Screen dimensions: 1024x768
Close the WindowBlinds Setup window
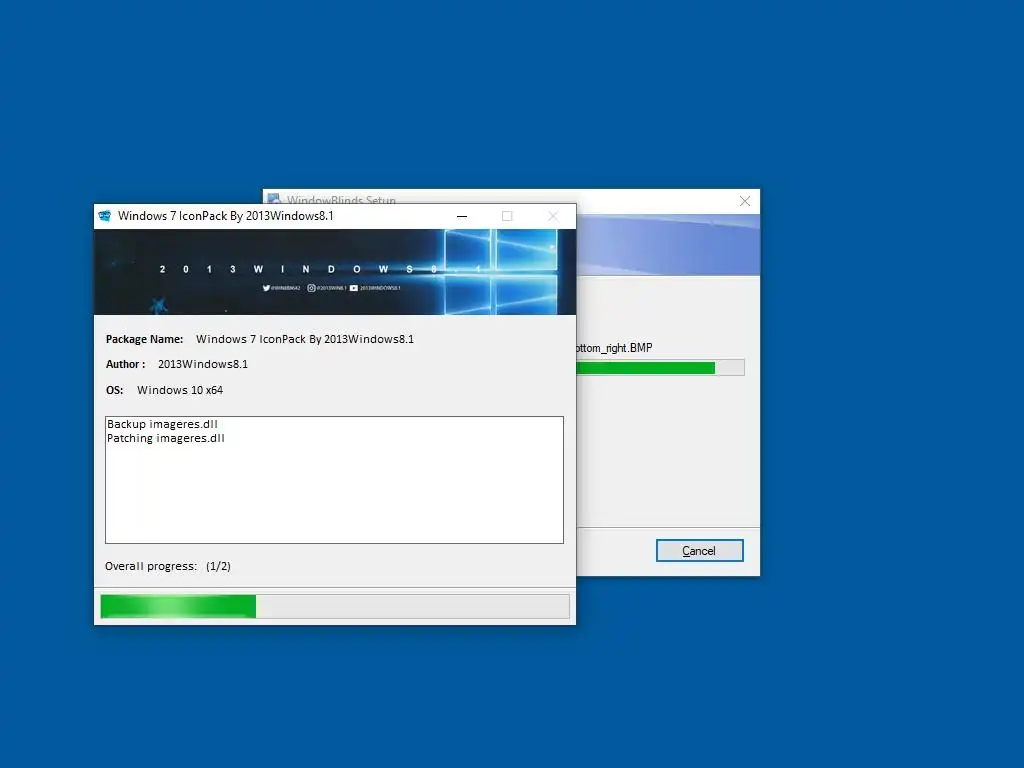[x=744, y=201]
